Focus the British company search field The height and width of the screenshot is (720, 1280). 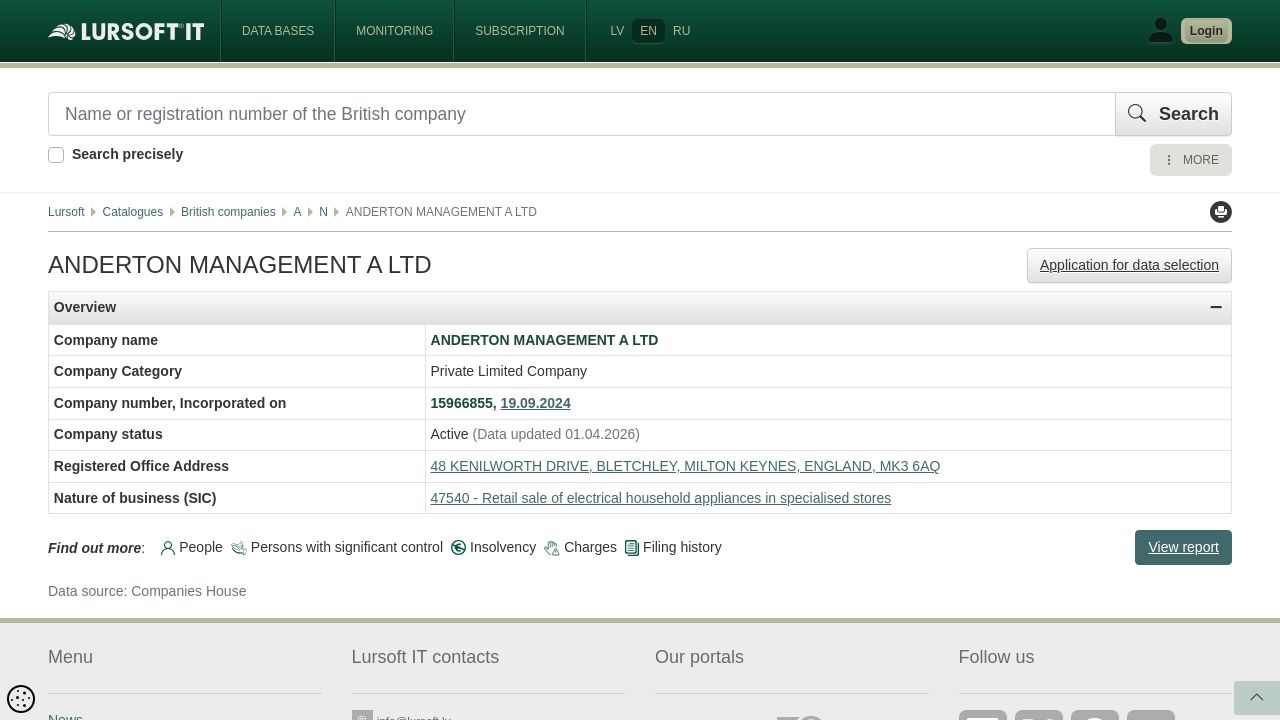click(x=581, y=114)
